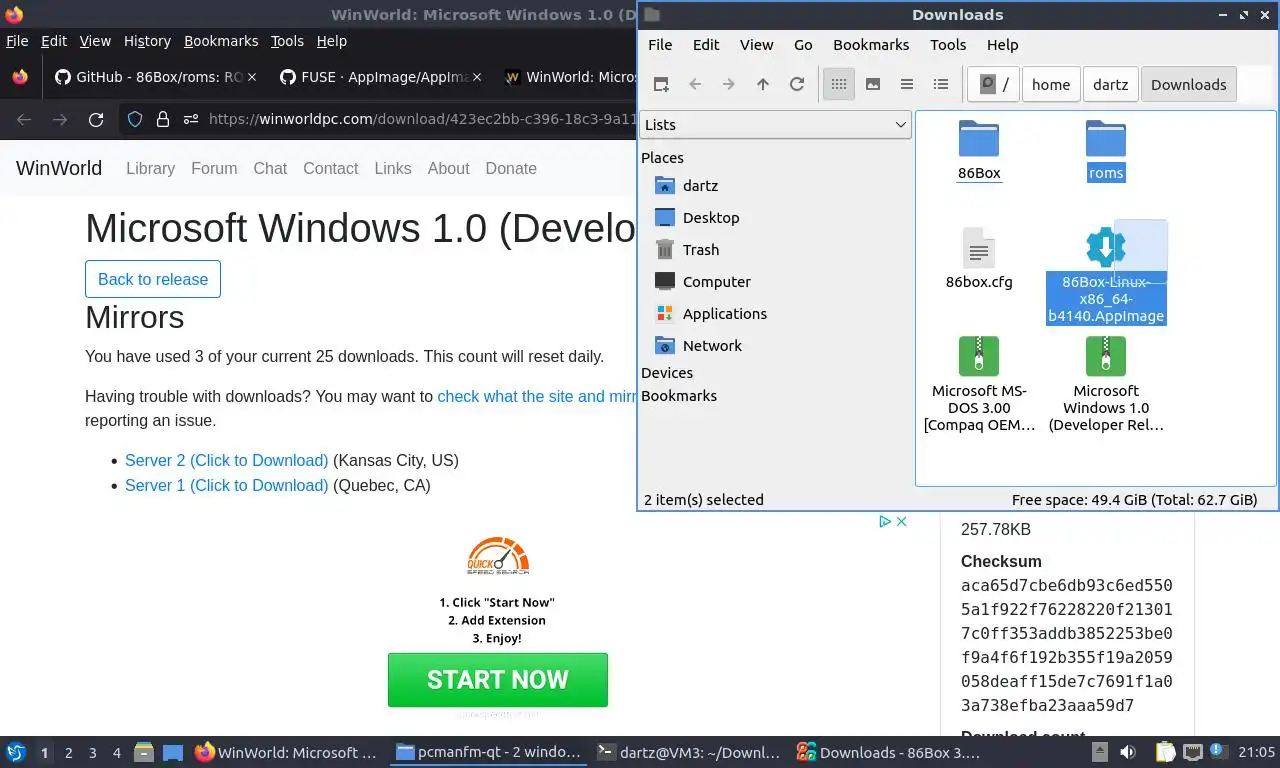This screenshot has height=768, width=1280.
Task: Go back in file manager history
Action: click(x=695, y=84)
